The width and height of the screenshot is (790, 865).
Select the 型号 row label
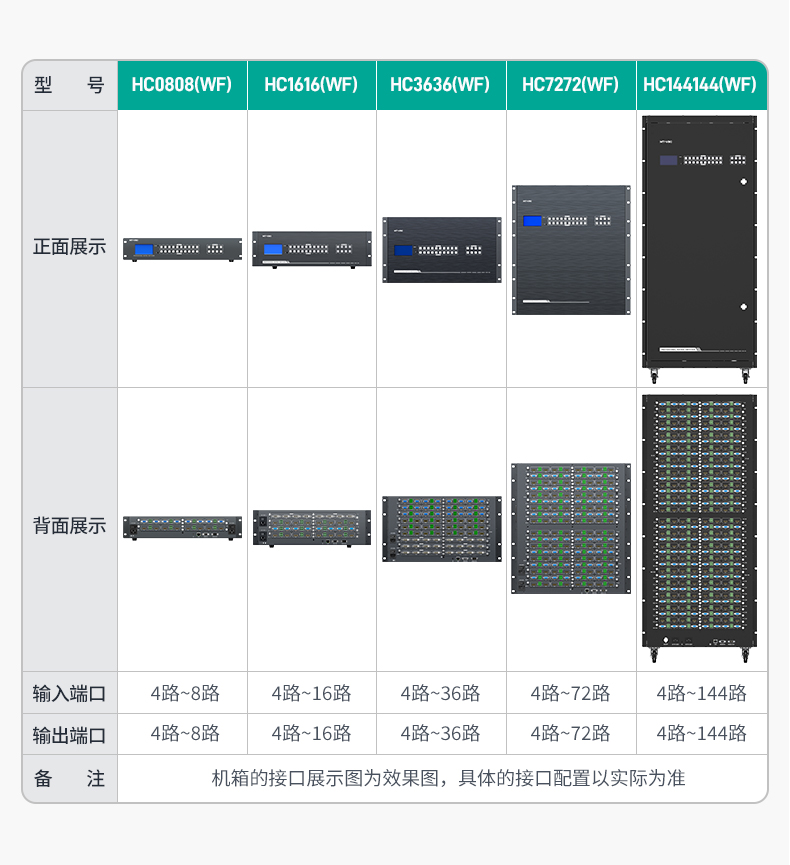click(x=70, y=86)
